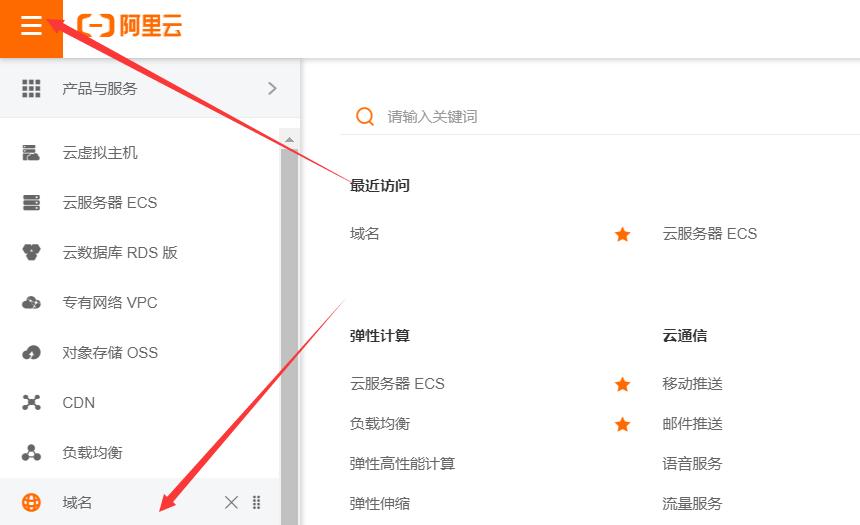Click the CDN network icon
The image size is (860, 525).
pyautogui.click(x=31, y=403)
